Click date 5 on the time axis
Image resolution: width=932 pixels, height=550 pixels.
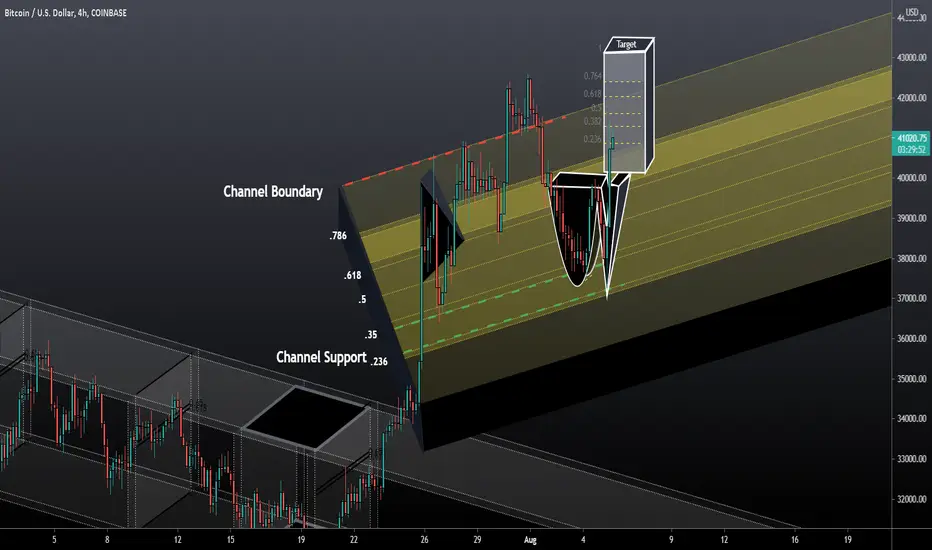tap(54, 540)
